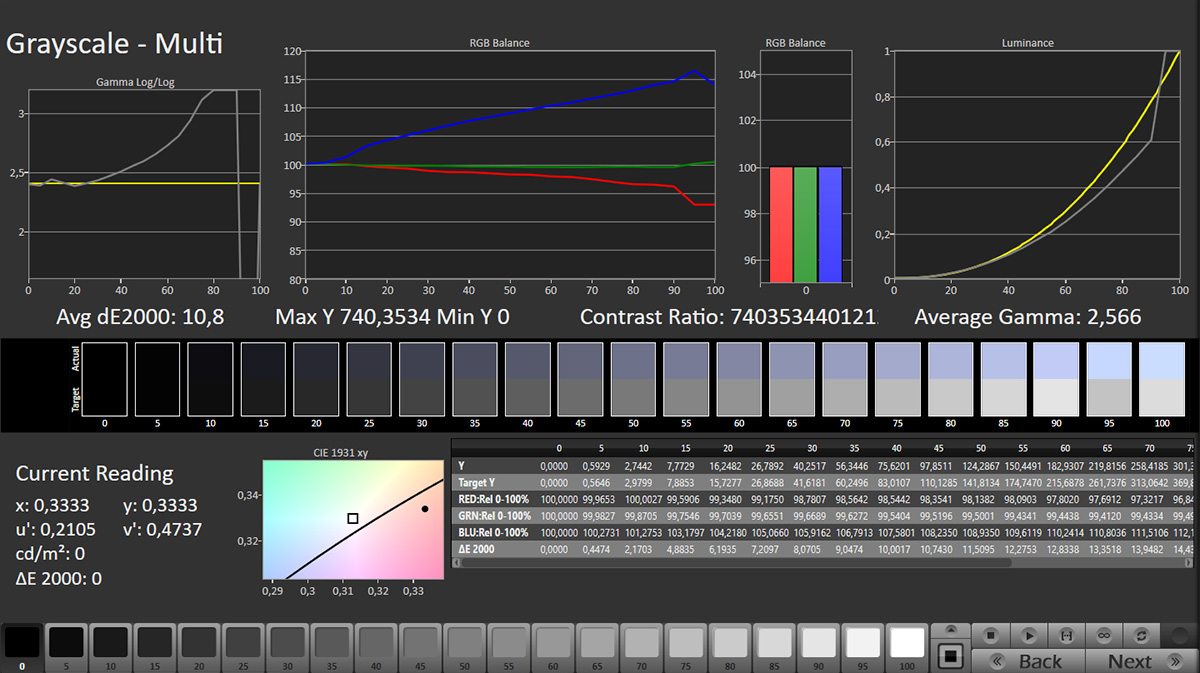Image resolution: width=1200 pixels, height=673 pixels.
Task: Click the current black pattern preview square
Action: [x=950, y=656]
